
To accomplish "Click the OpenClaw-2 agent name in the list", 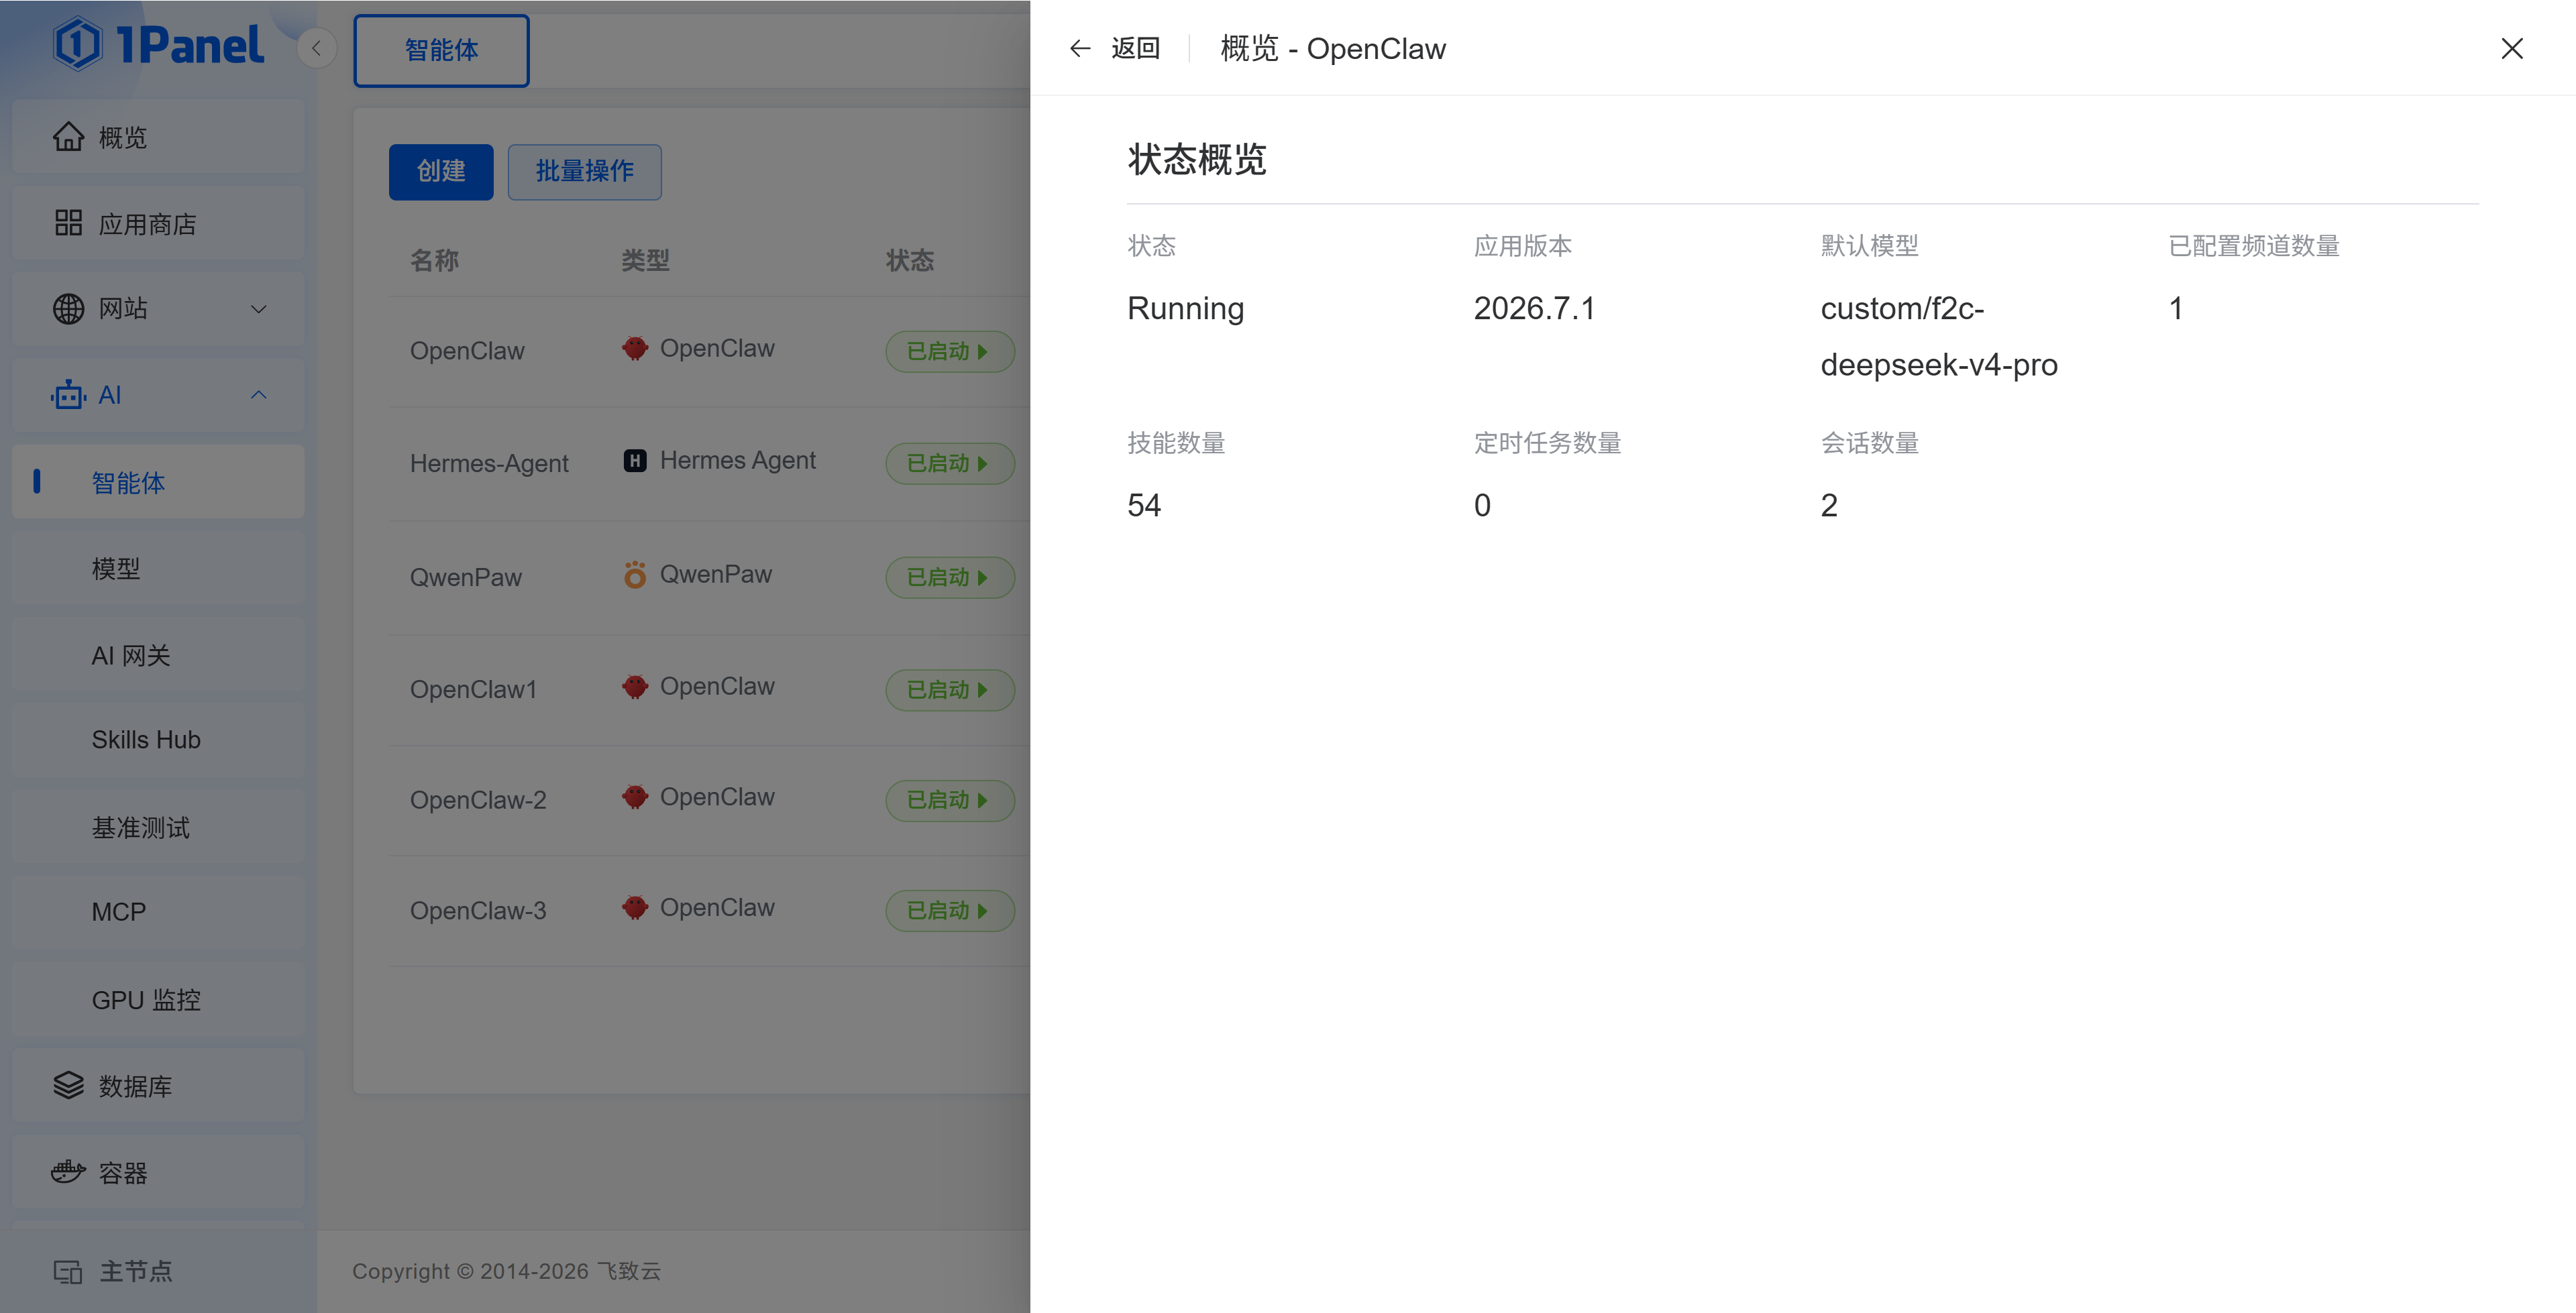I will [478, 800].
